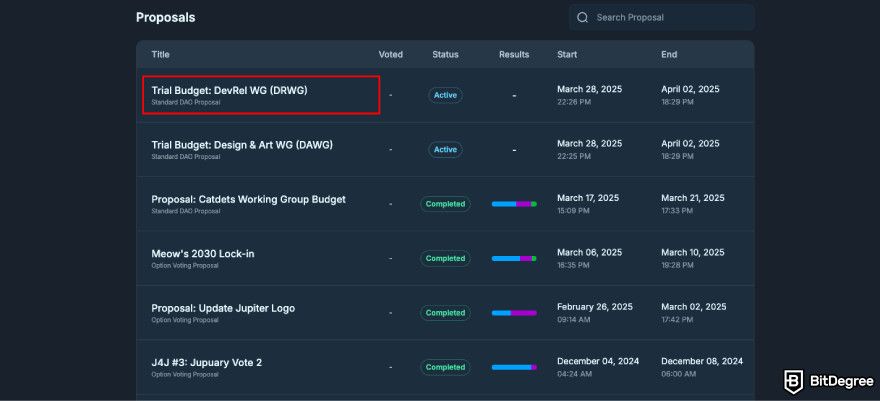Click end date March 02, 2025
880x401 pixels.
[693, 307]
